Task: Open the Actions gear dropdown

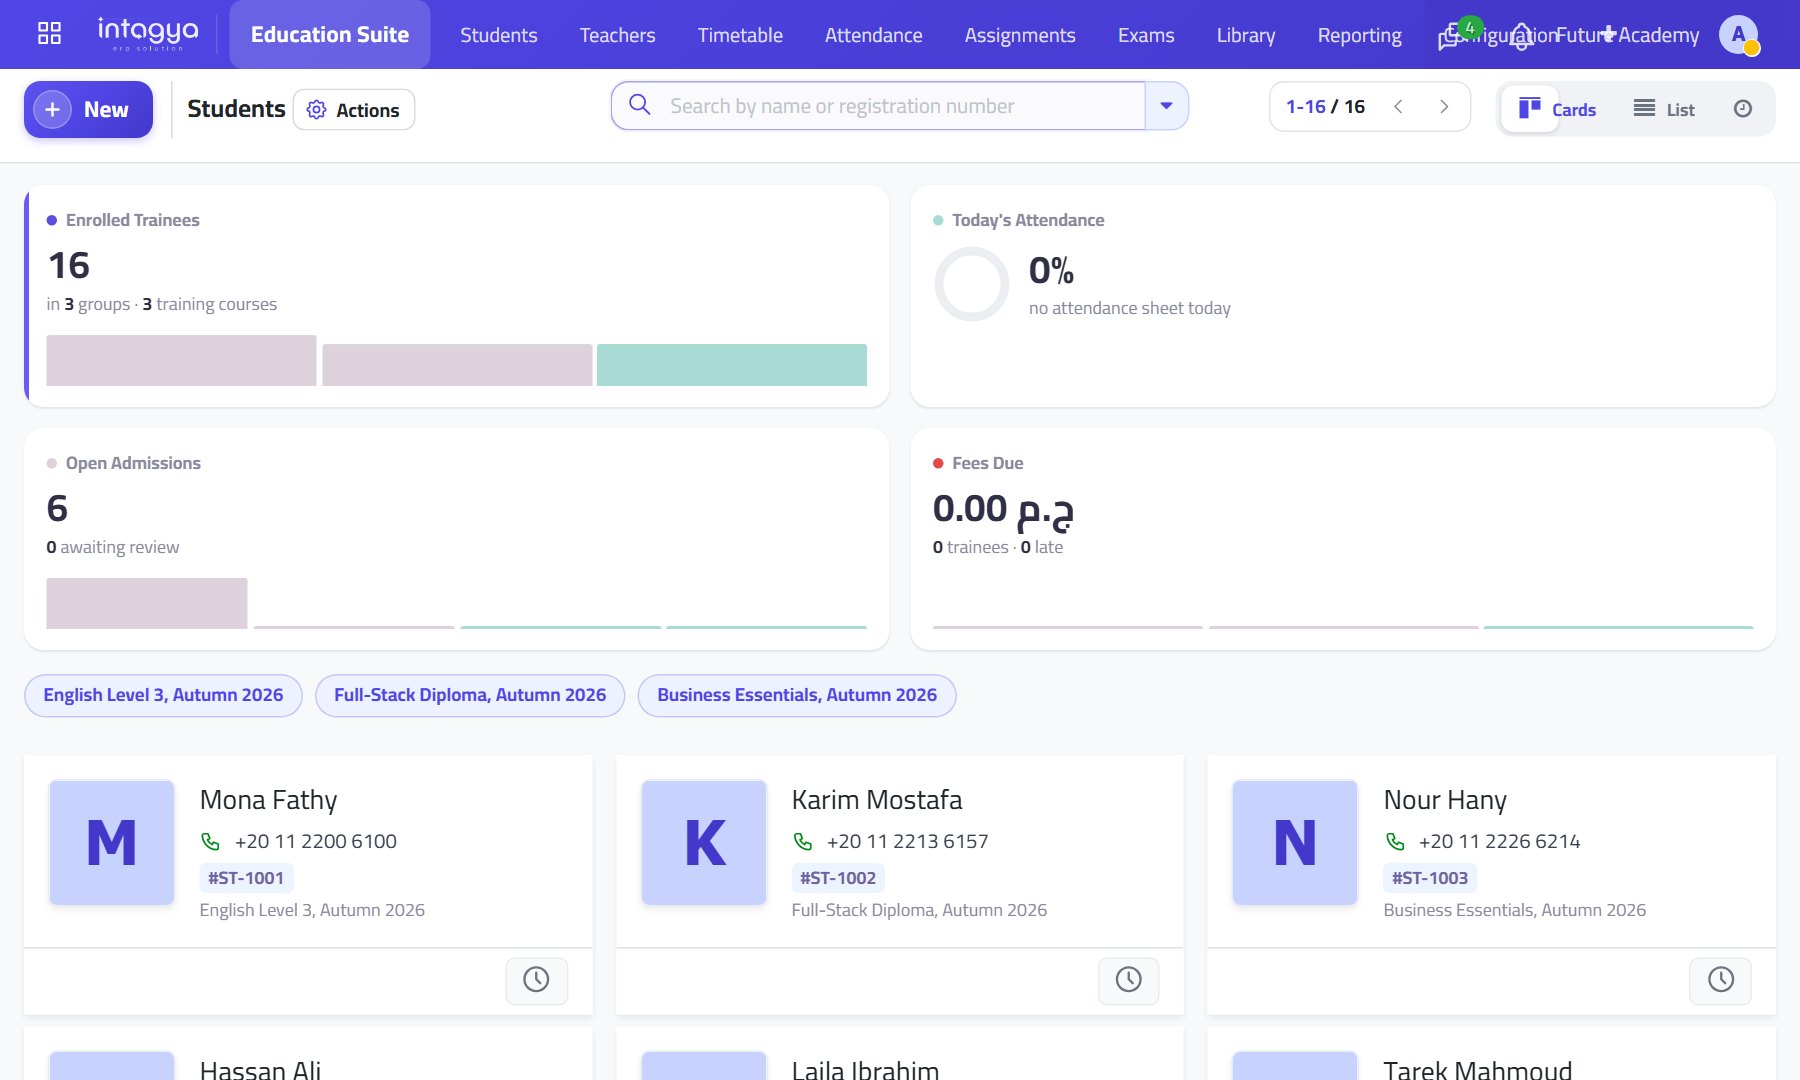Action: (354, 110)
